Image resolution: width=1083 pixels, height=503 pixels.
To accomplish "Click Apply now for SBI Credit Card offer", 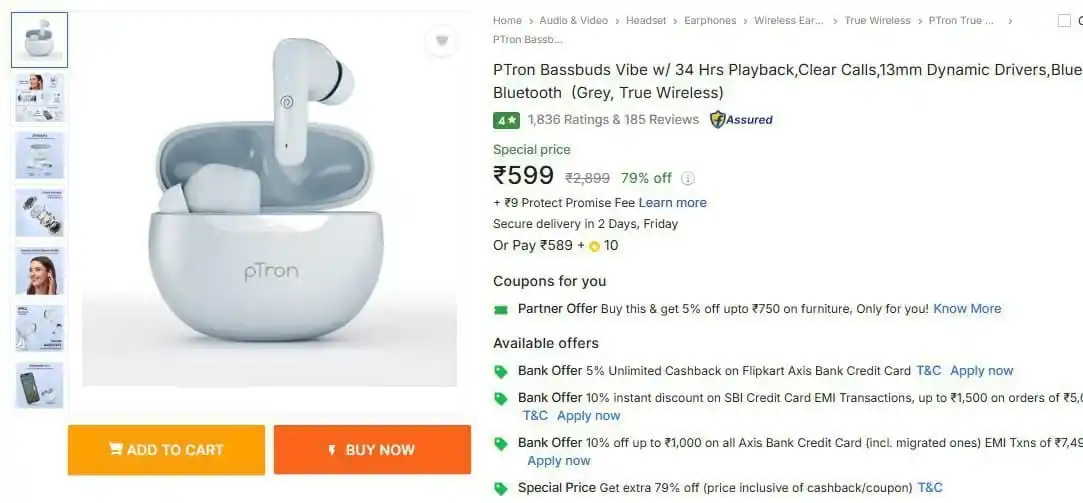I will (588, 416).
